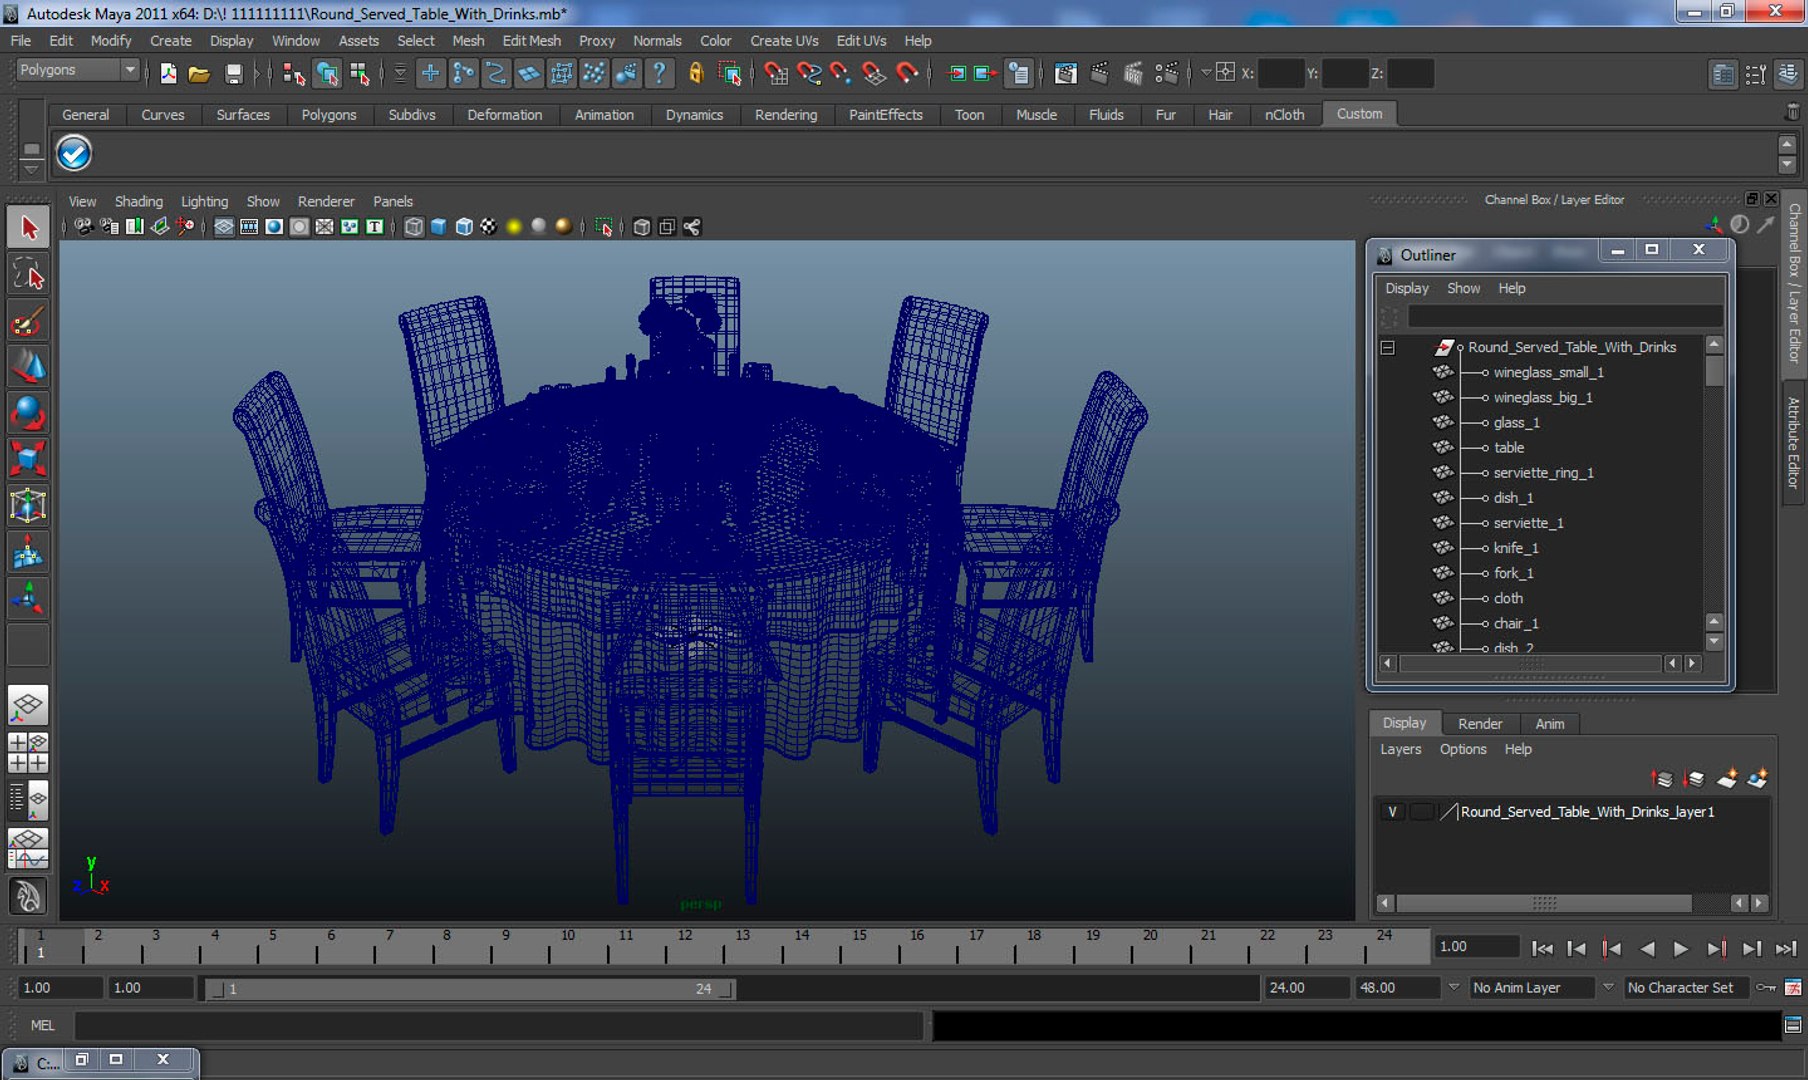Select the arrow Select tool
1808x1080 pixels.
point(28,228)
